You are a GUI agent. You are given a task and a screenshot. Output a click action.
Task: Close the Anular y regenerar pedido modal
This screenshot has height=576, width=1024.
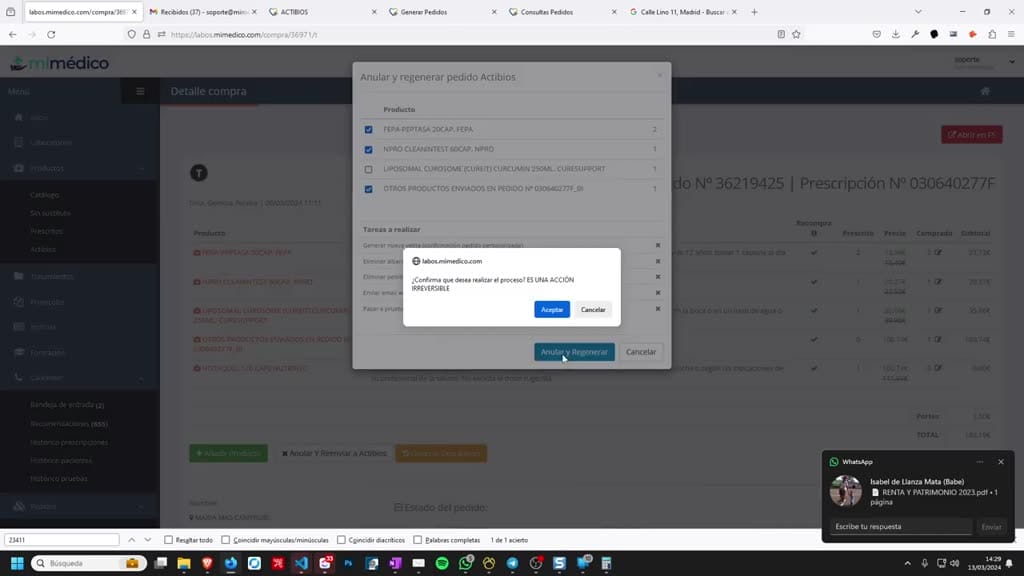pyautogui.click(x=660, y=76)
